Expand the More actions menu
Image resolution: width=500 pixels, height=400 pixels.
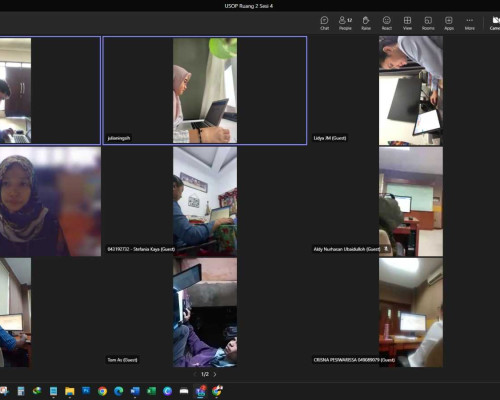pyautogui.click(x=470, y=23)
